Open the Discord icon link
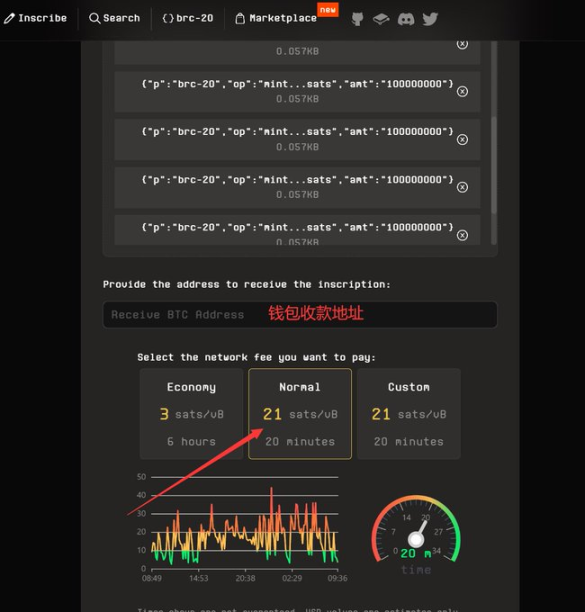This screenshot has width=585, height=612. [406, 19]
